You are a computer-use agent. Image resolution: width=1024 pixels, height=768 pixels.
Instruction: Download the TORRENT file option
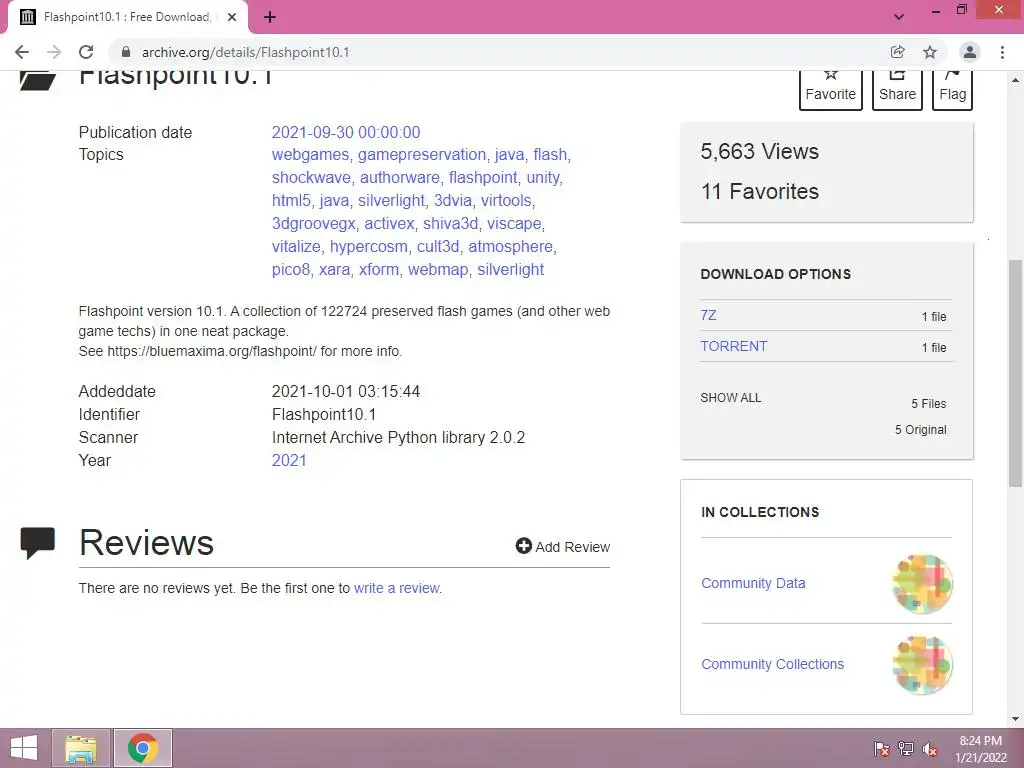[733, 346]
